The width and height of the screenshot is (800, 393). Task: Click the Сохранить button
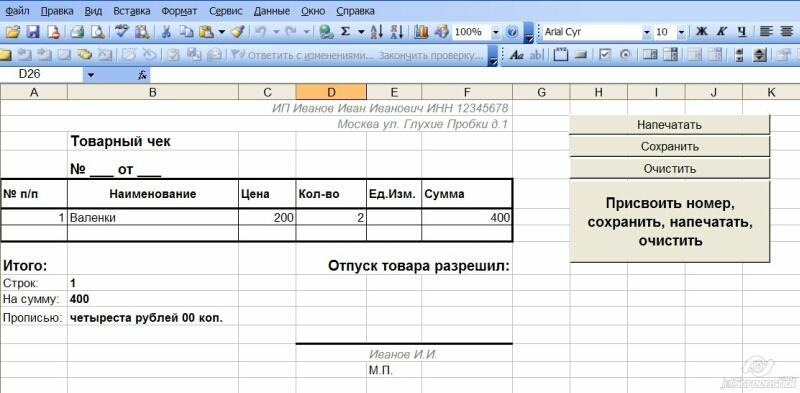[669, 146]
